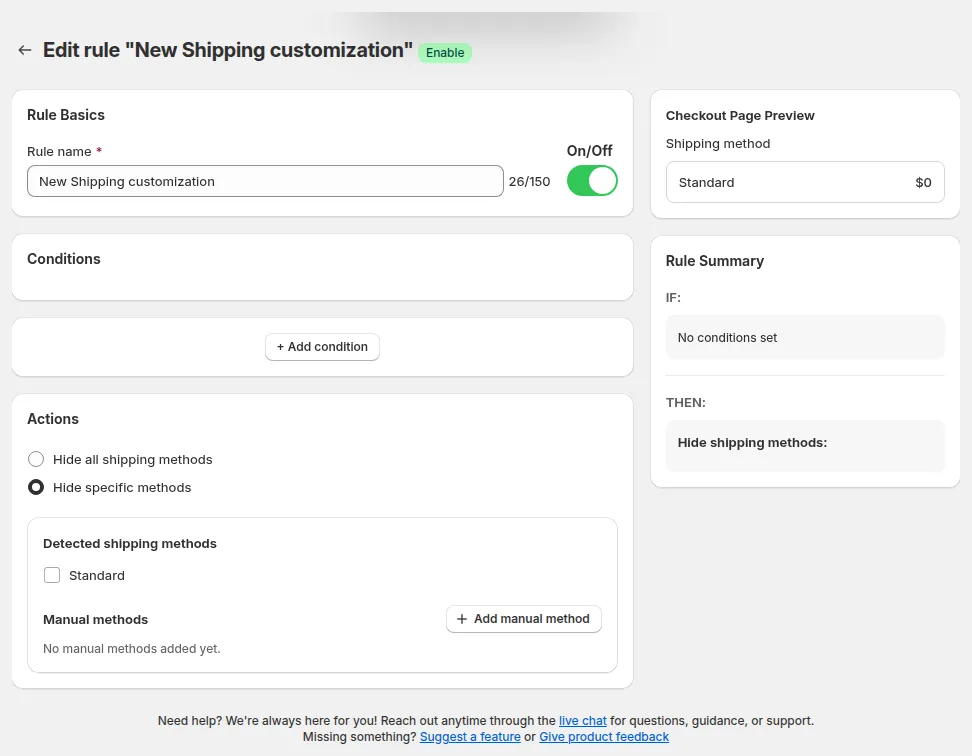This screenshot has height=756, width=972.
Task: Click the Add manual method button
Action: click(524, 619)
